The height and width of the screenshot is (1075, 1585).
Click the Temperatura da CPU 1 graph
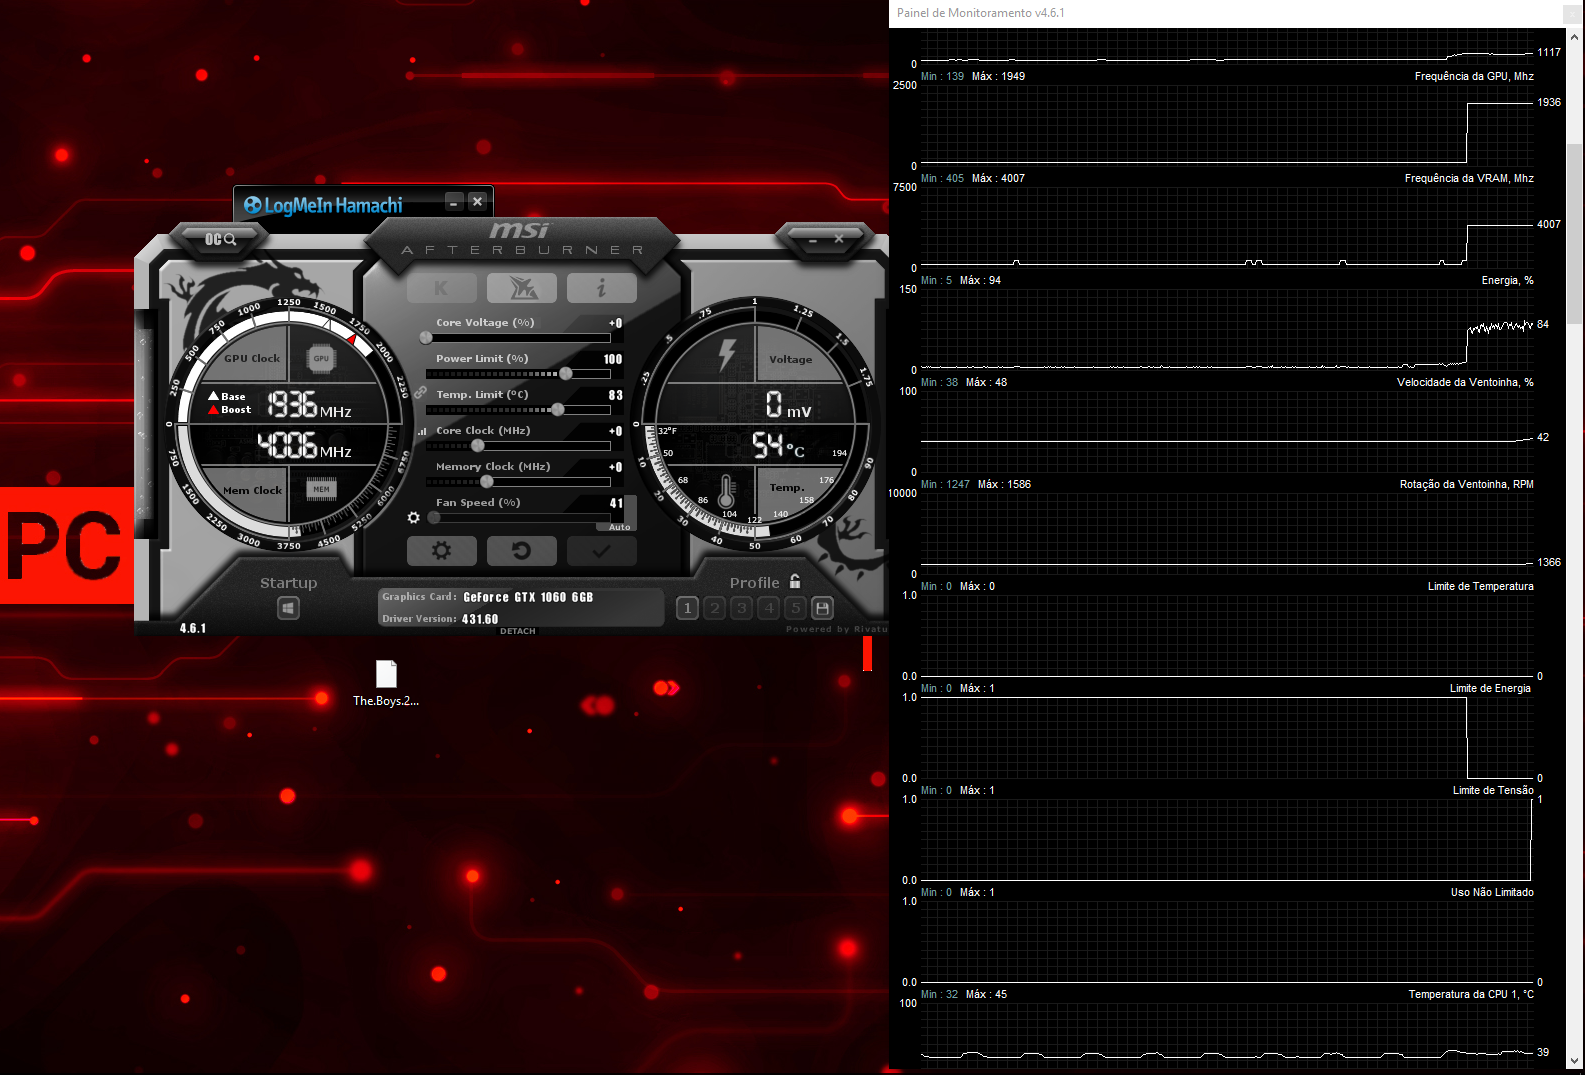(1227, 1036)
